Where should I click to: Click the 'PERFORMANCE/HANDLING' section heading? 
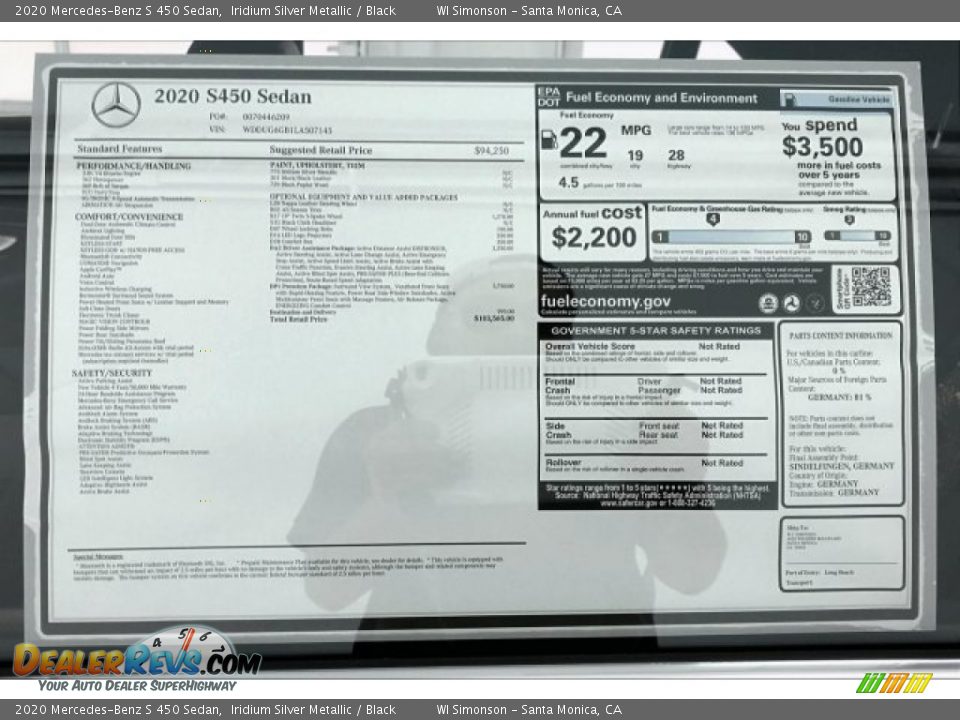133,166
